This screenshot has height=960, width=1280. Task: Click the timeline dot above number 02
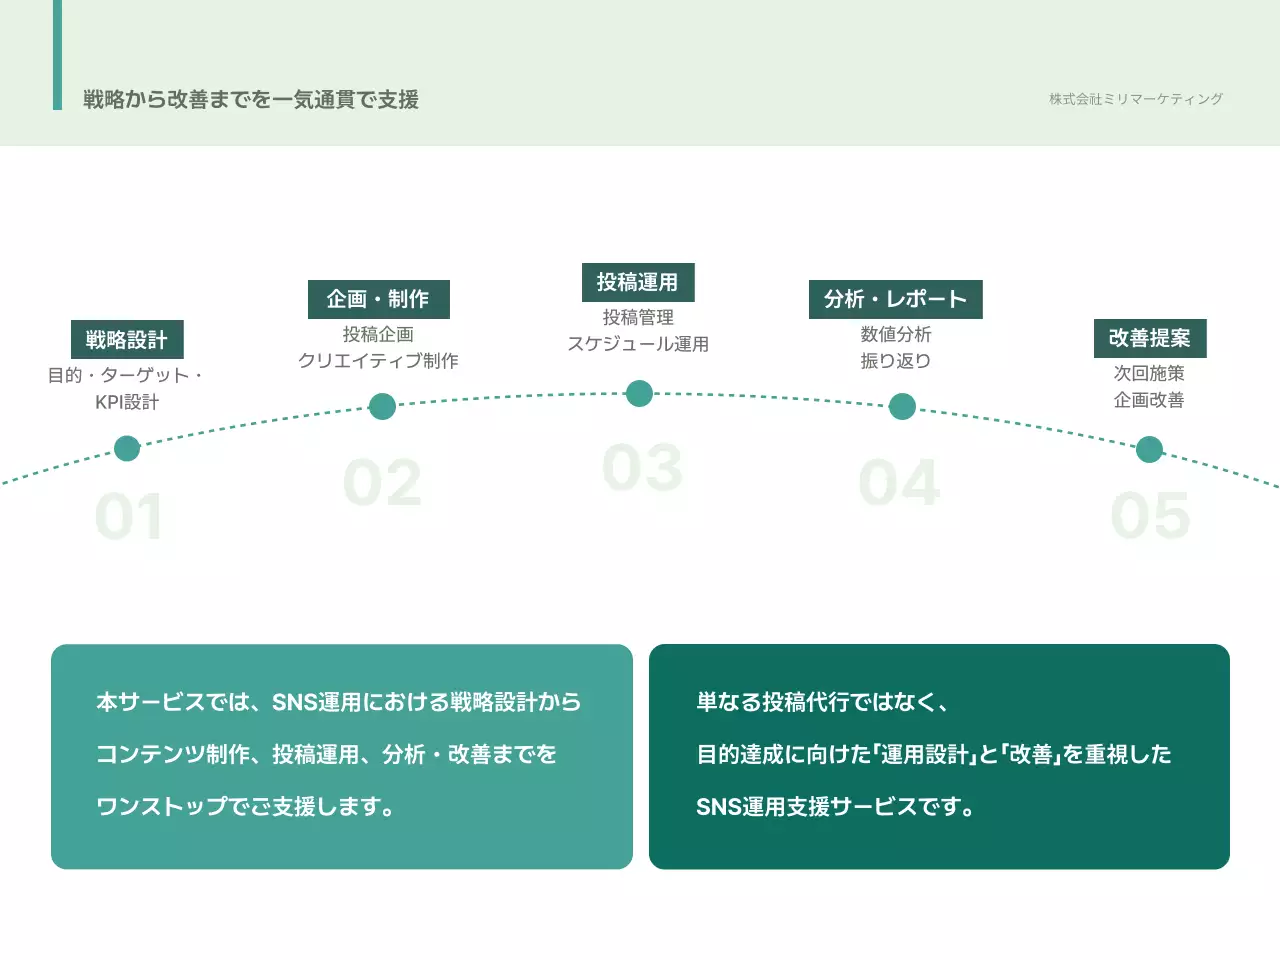coord(382,406)
